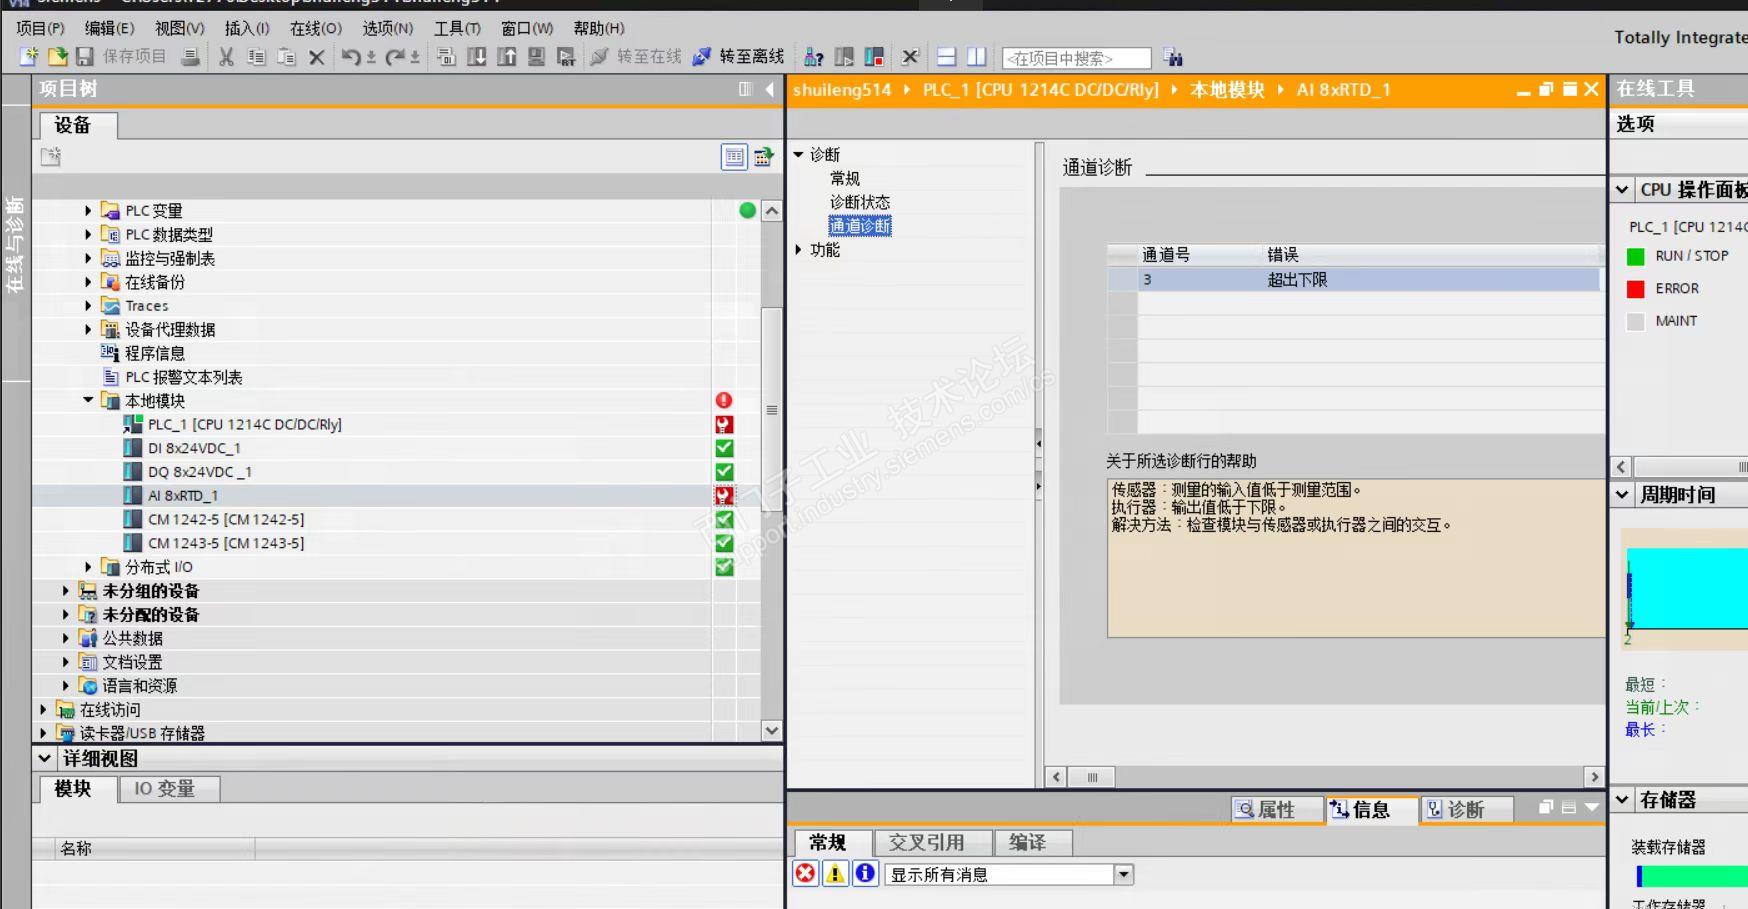Click the download to device icon
Screen dimensions: 1748x909
pyautogui.click(x=477, y=57)
